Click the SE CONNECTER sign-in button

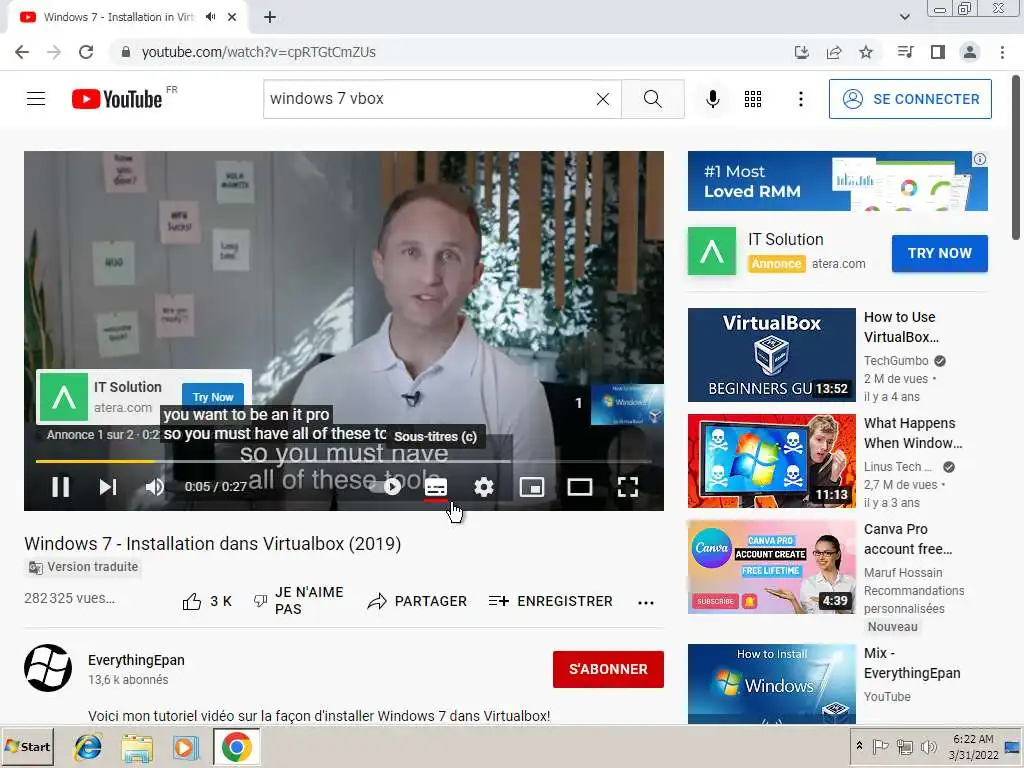910,99
